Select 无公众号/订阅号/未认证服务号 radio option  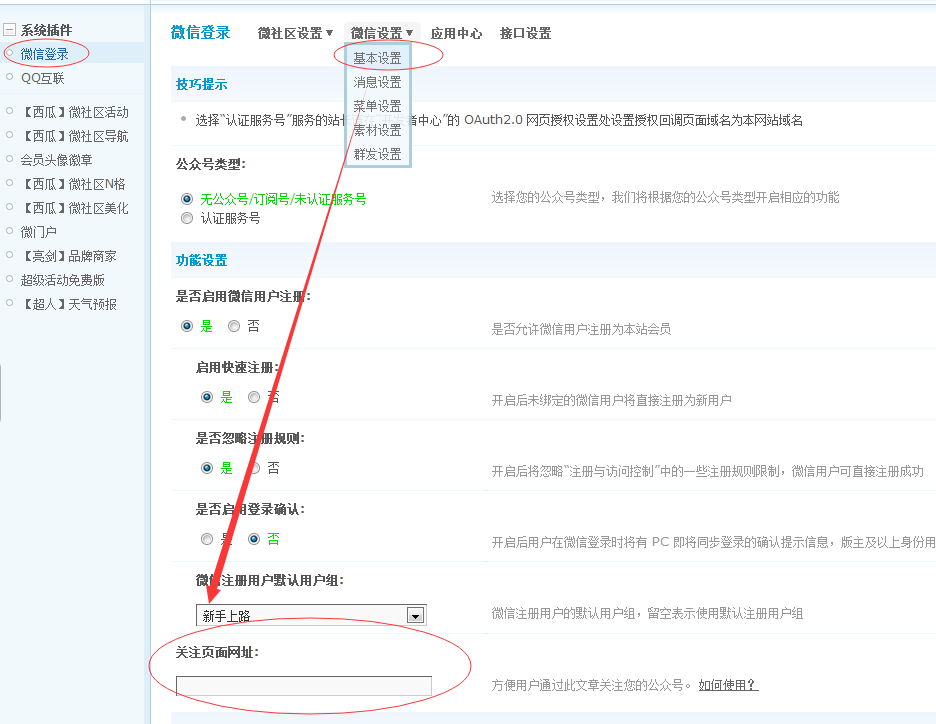click(x=187, y=199)
